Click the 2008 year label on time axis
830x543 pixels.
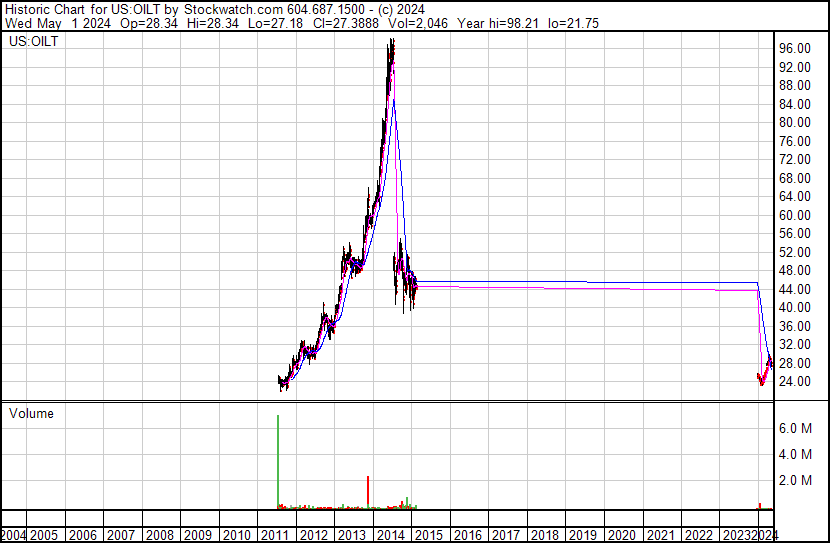[x=160, y=536]
